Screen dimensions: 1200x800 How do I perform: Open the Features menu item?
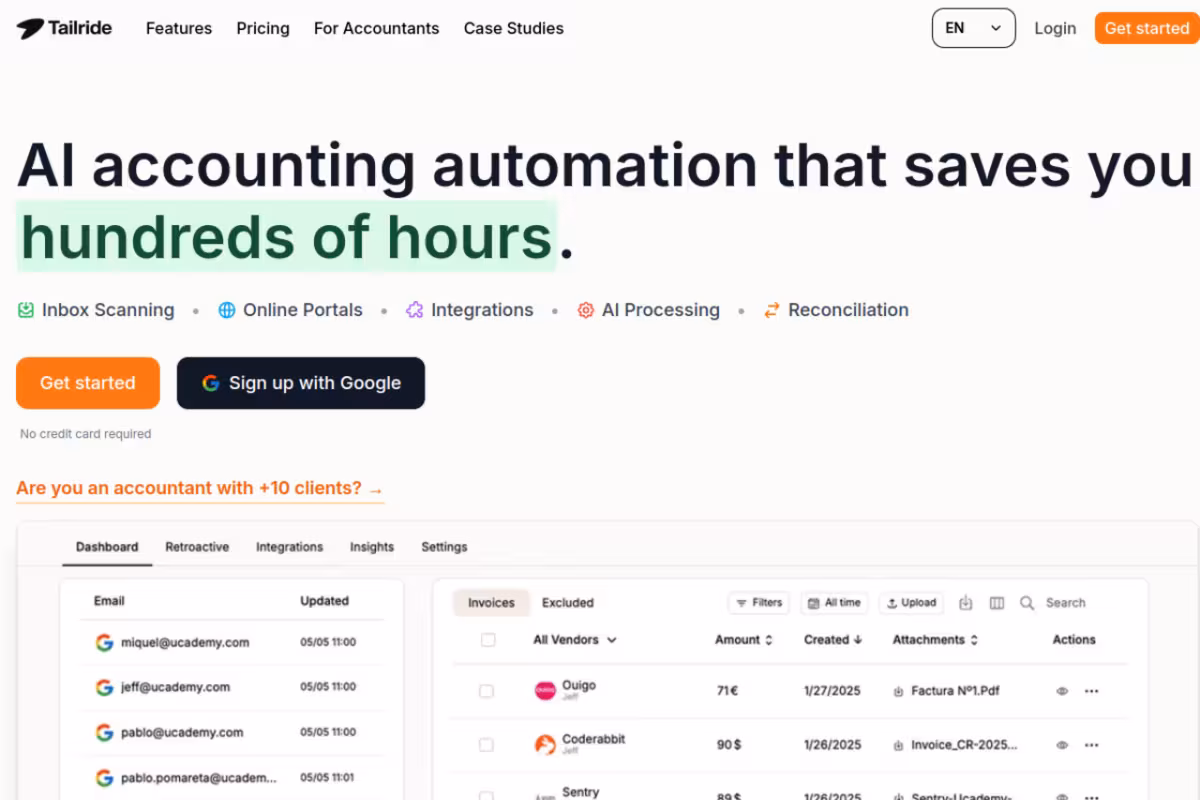[x=179, y=28]
